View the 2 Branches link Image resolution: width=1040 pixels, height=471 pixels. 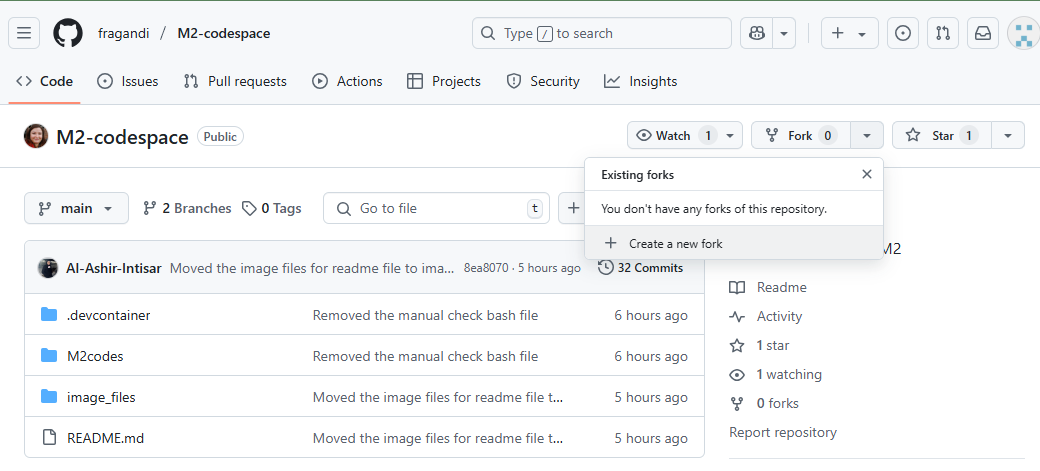pos(187,208)
